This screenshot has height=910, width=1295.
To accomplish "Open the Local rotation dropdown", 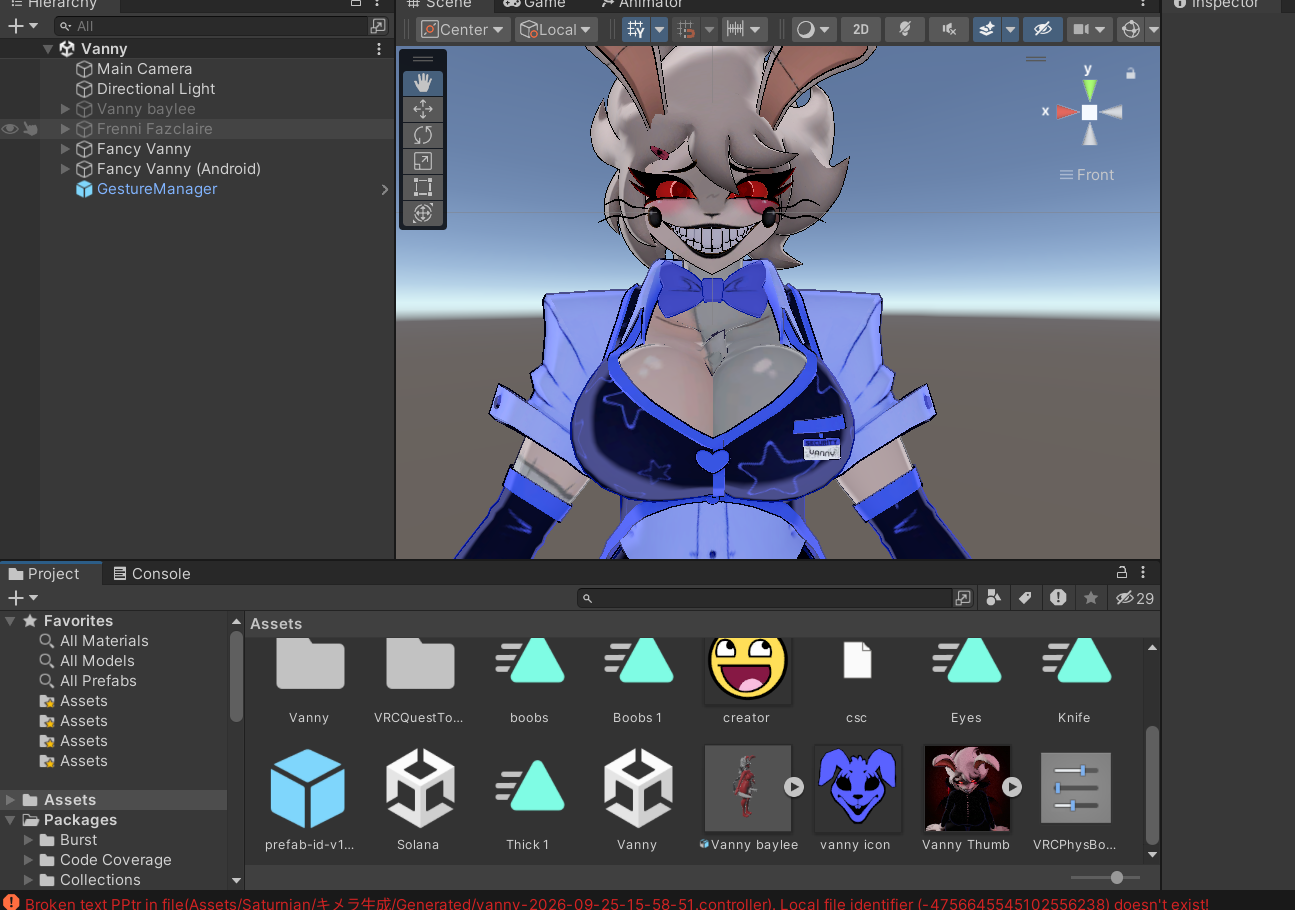I will tap(556, 30).
